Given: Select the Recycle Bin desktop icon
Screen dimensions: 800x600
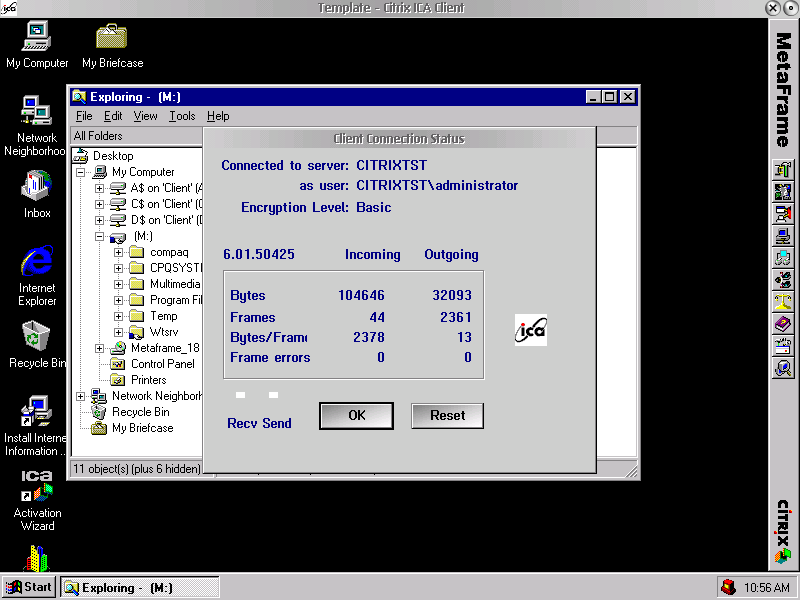Looking at the screenshot, I should coord(36,344).
